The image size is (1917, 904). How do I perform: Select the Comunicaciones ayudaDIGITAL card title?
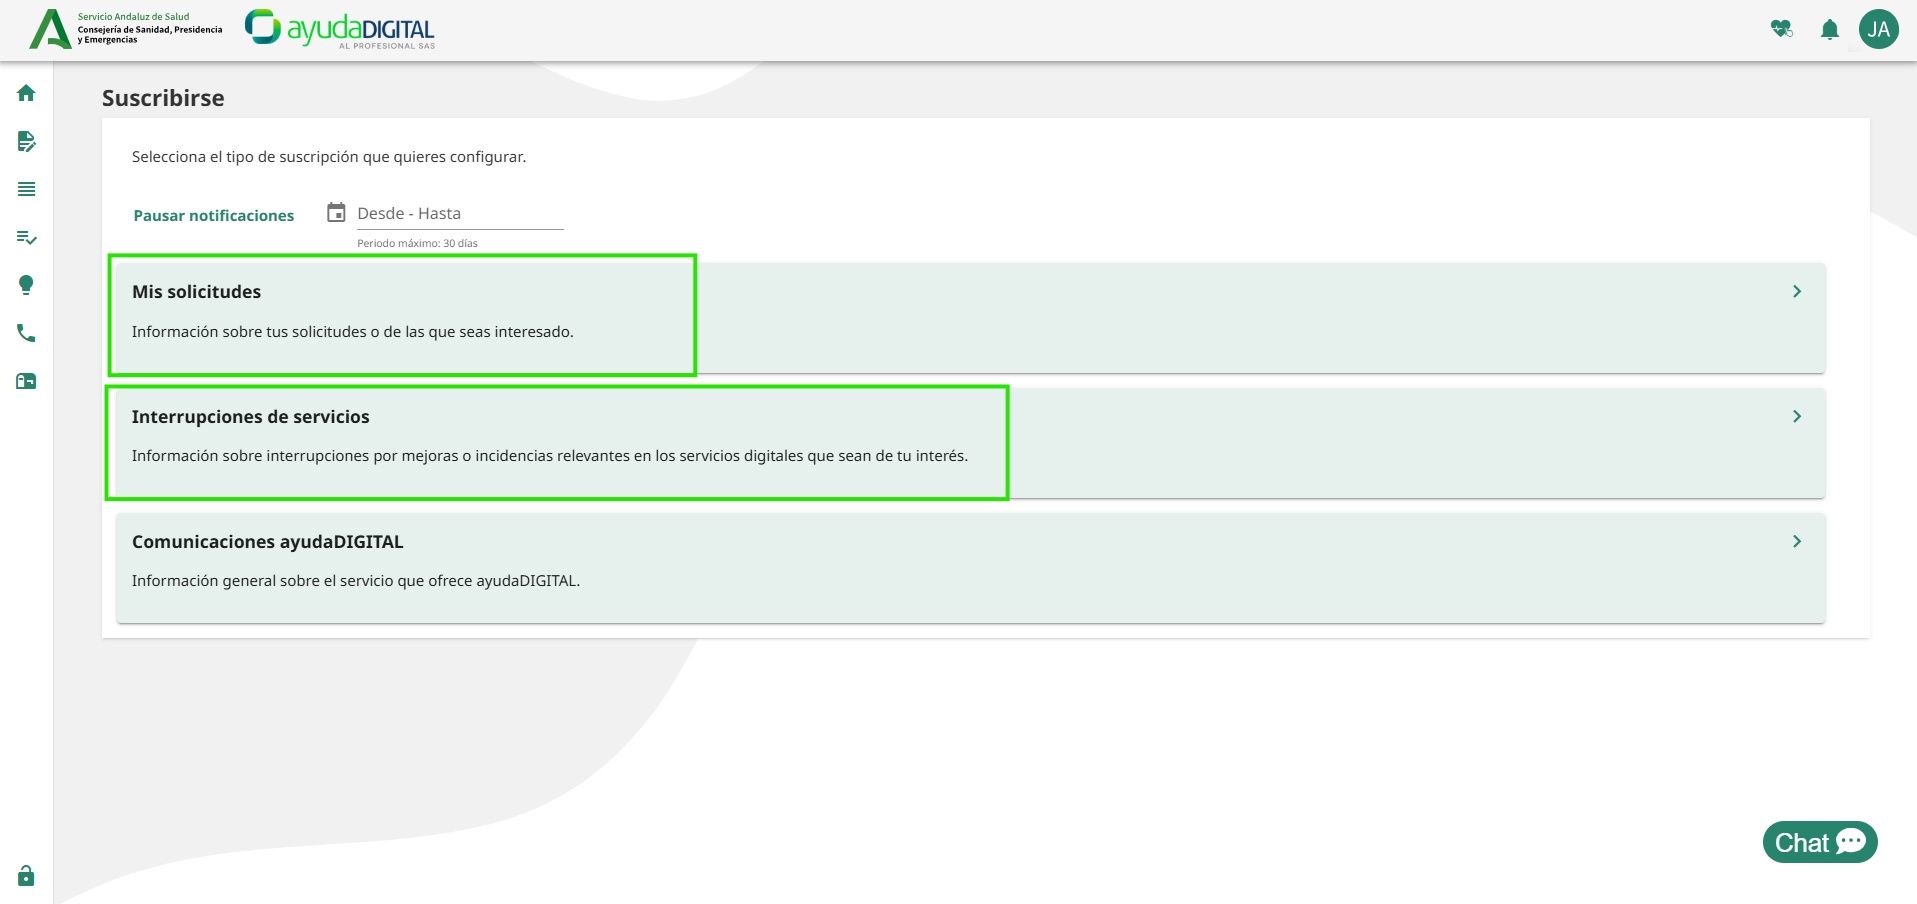point(268,541)
